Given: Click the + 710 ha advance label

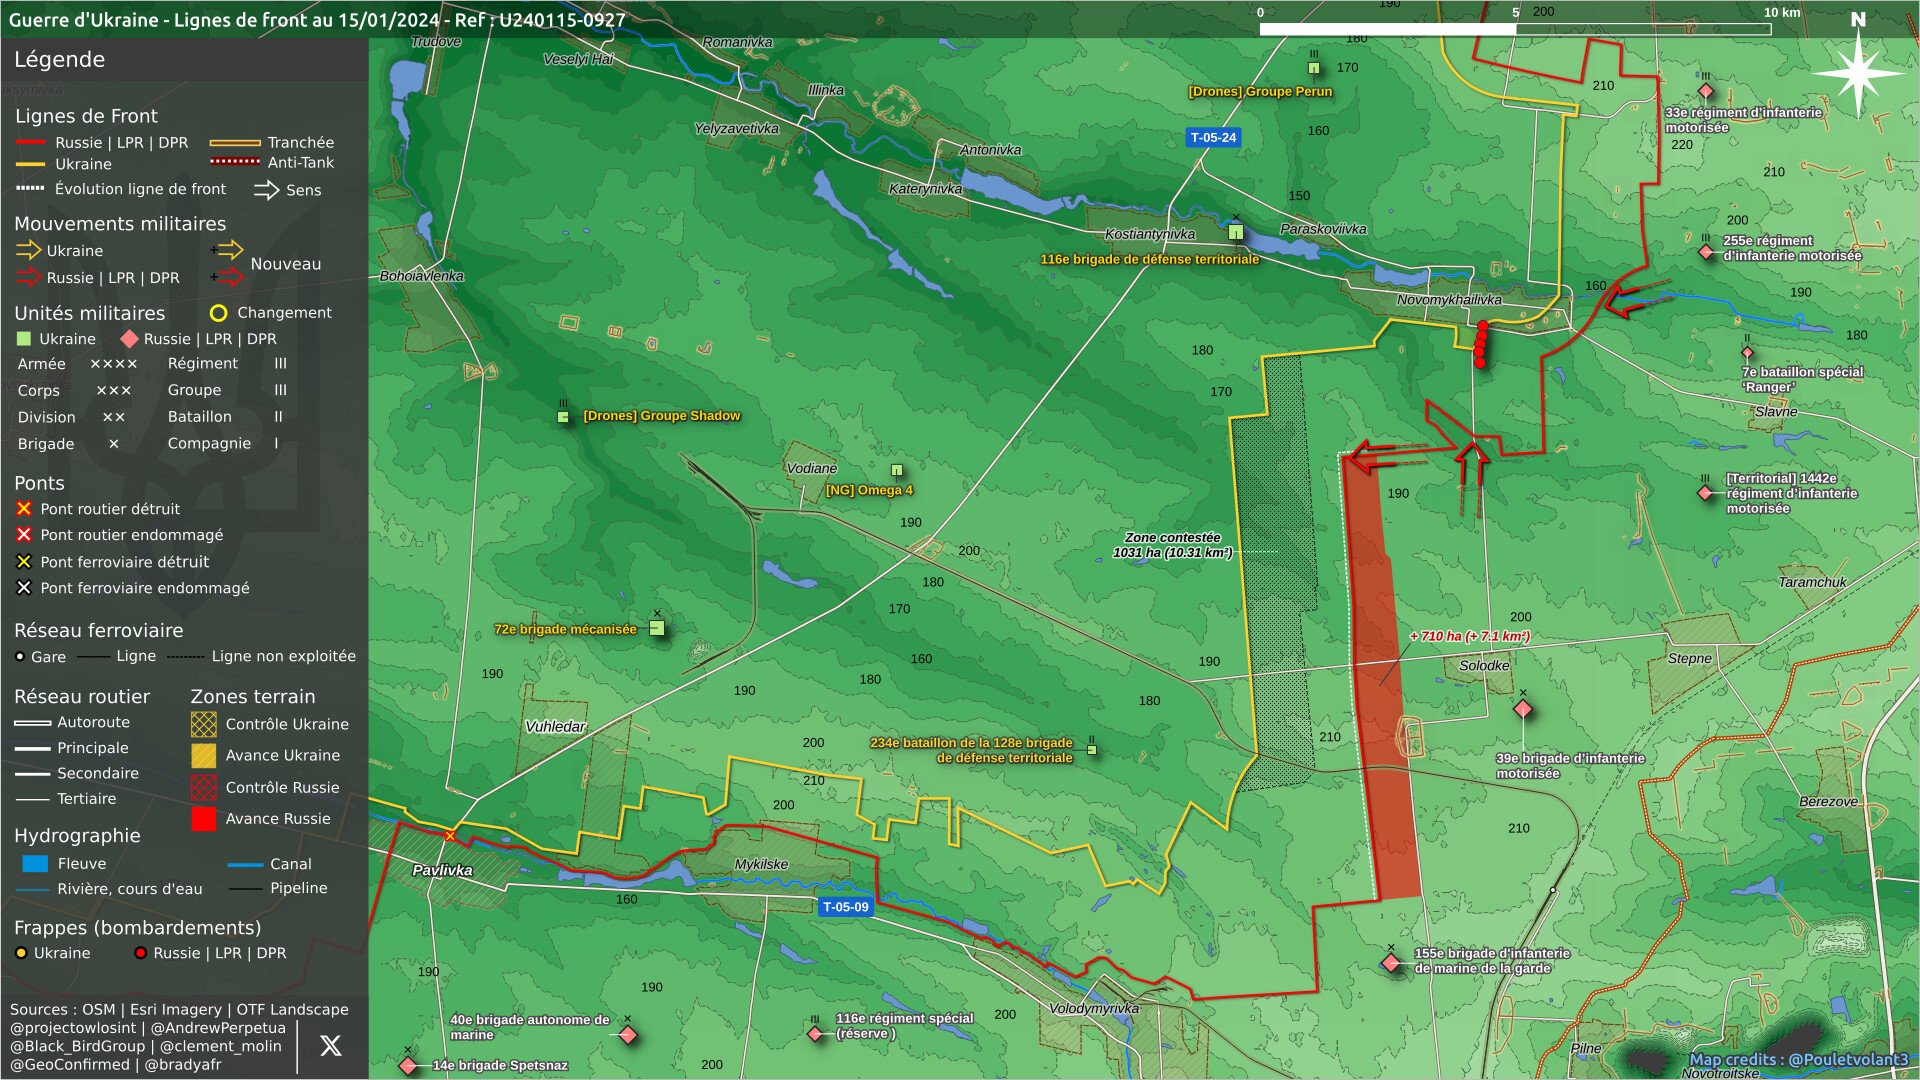Looking at the screenshot, I should click(1469, 636).
